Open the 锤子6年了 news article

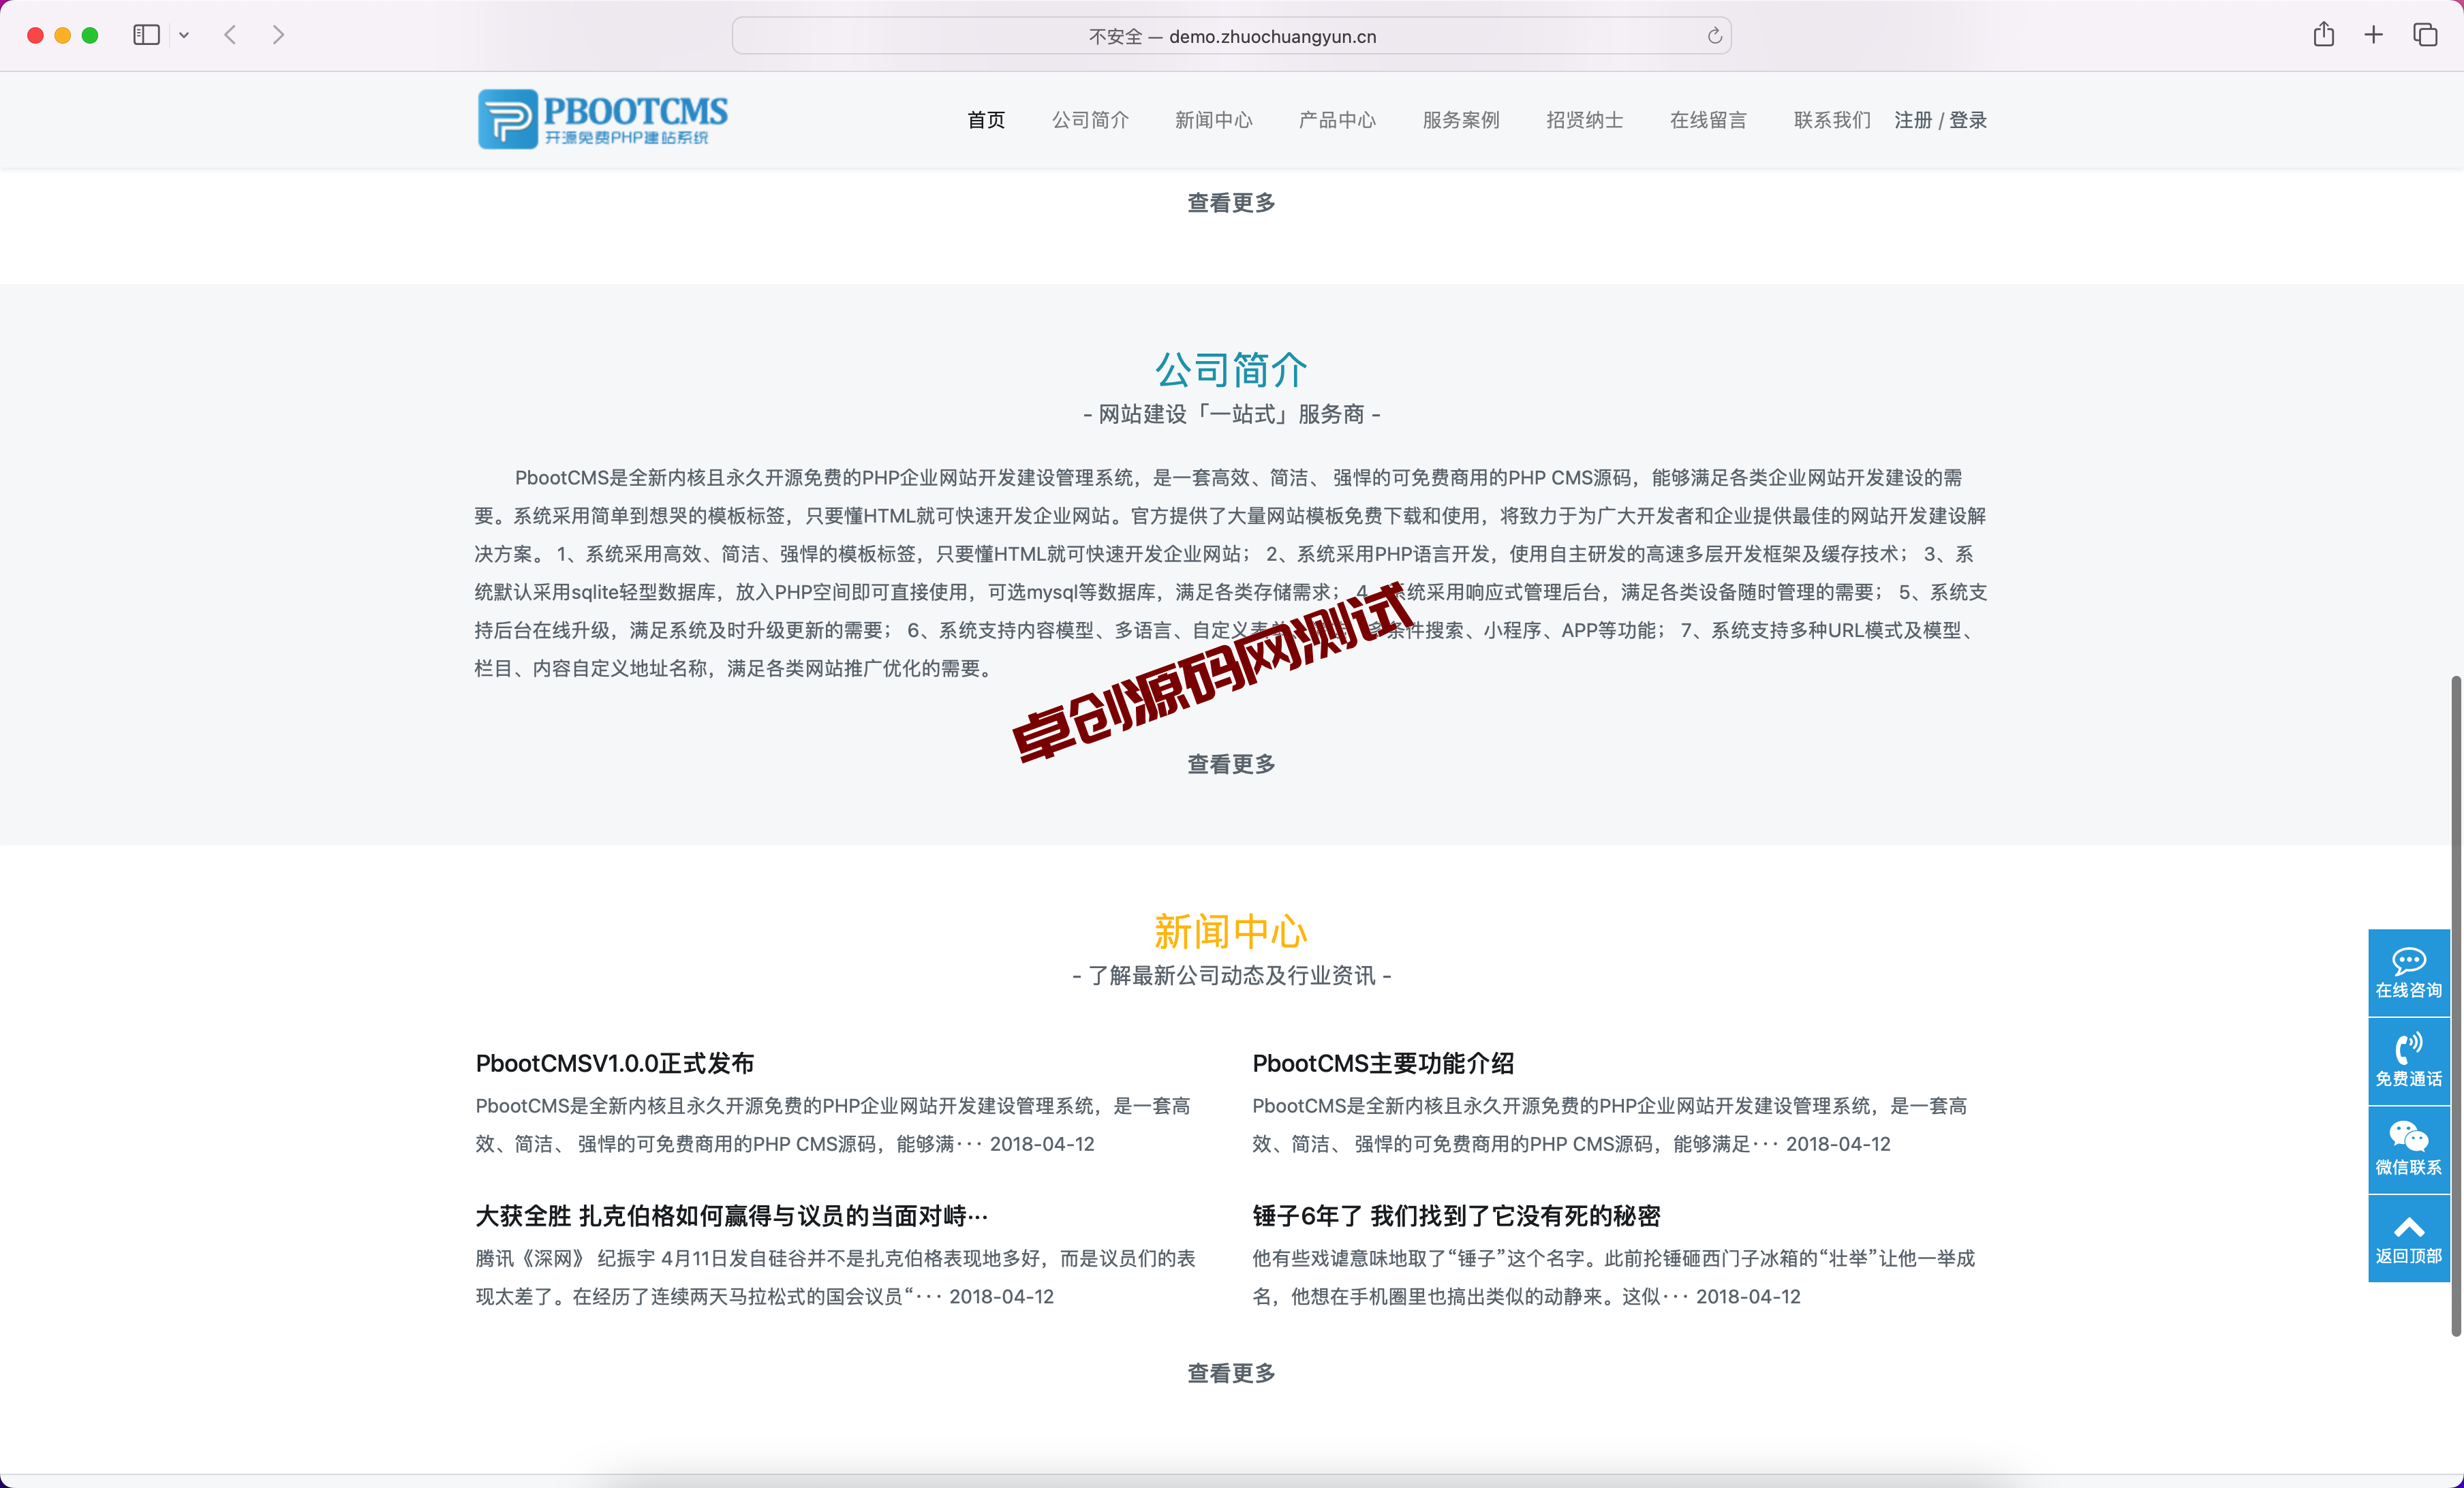(x=1456, y=1216)
